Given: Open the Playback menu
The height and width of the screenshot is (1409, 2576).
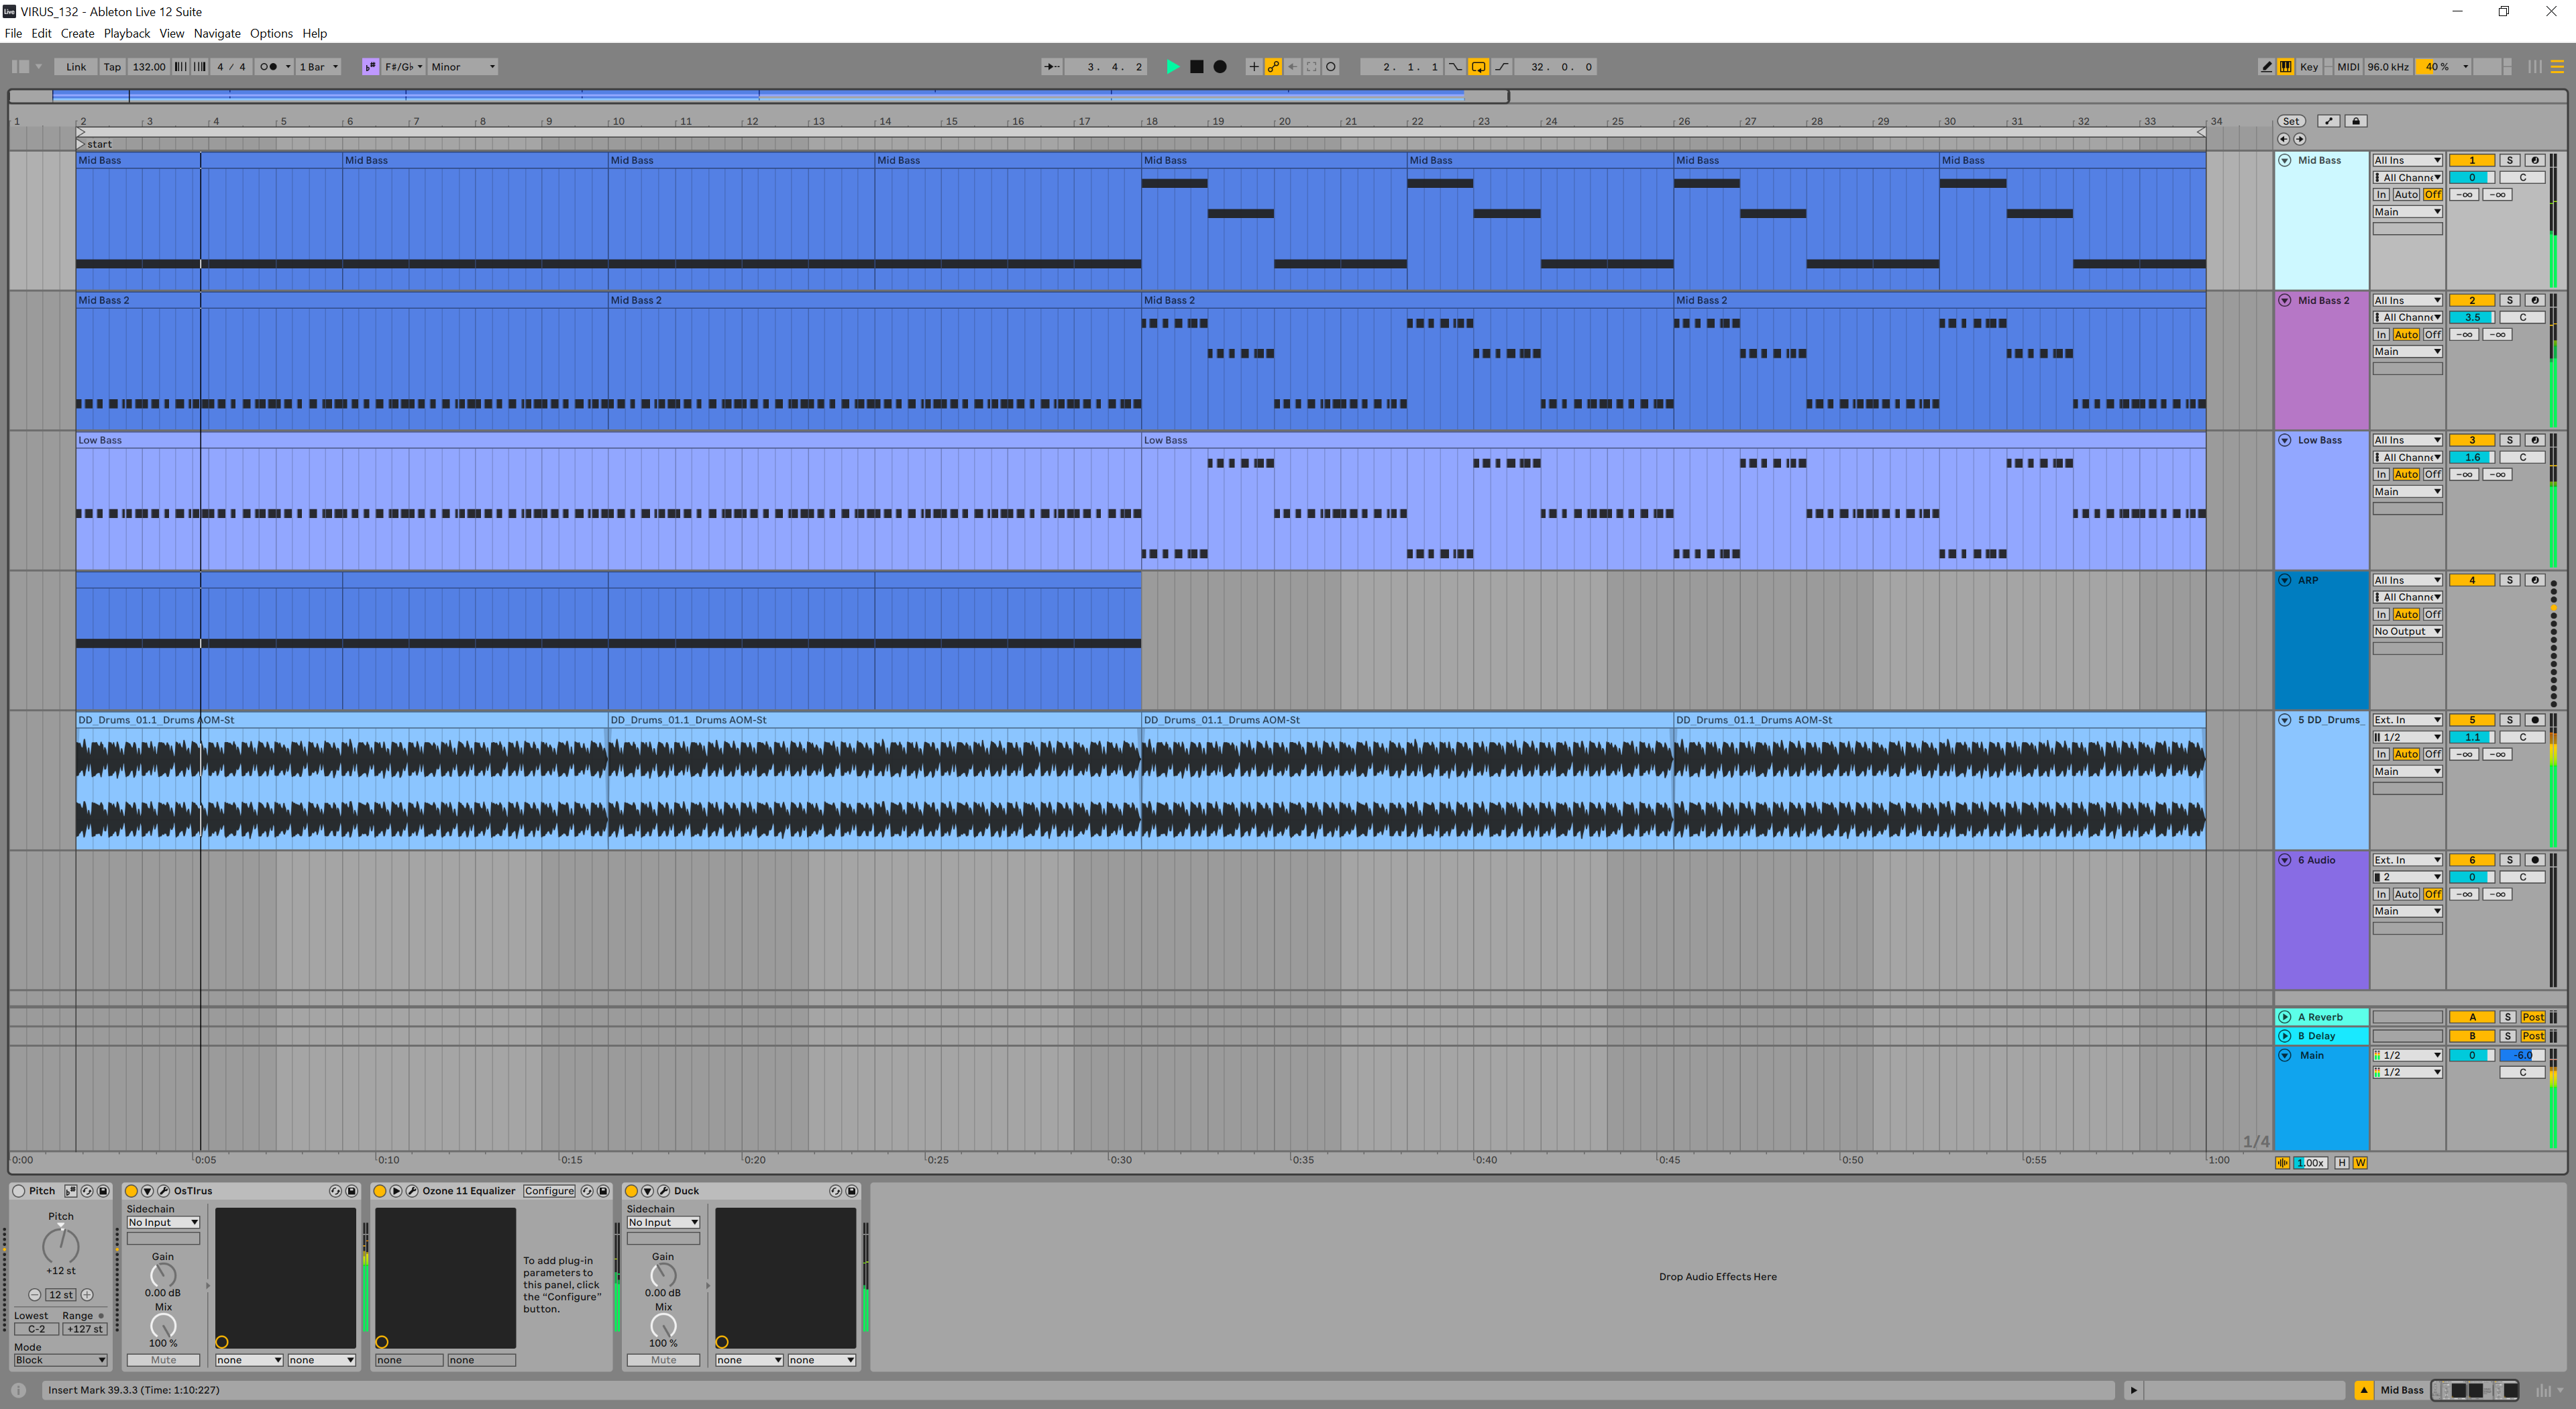Looking at the screenshot, I should [126, 33].
